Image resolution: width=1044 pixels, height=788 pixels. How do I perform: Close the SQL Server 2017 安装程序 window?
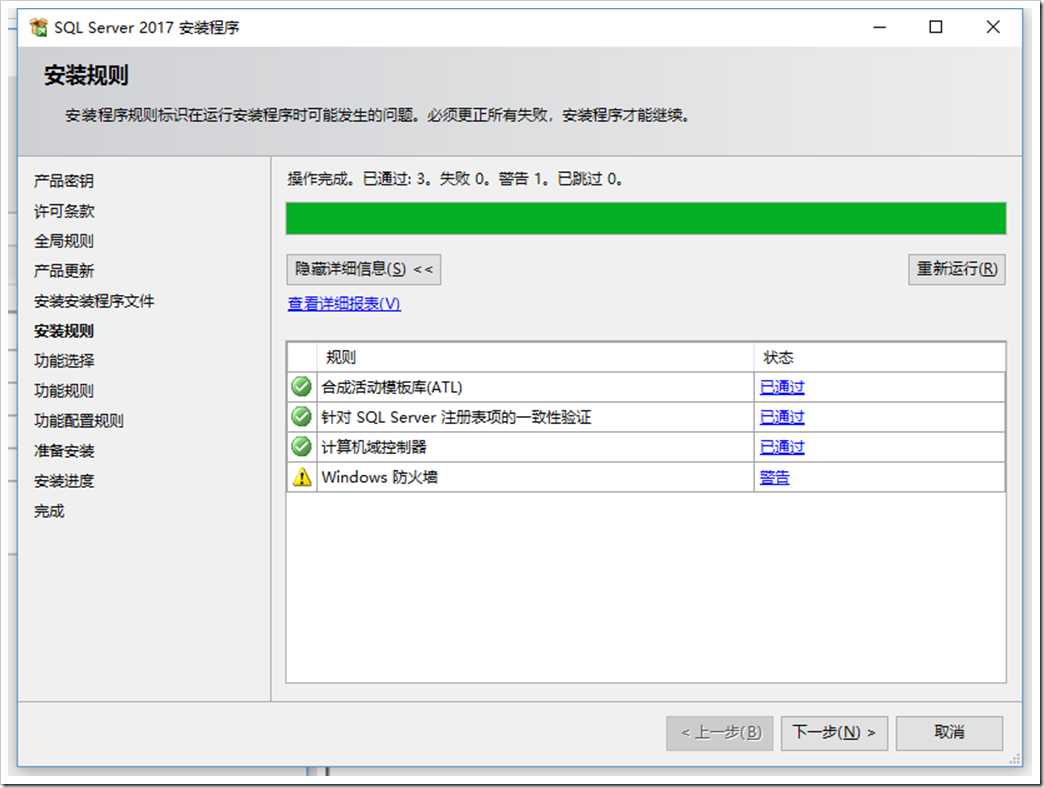pos(993,27)
